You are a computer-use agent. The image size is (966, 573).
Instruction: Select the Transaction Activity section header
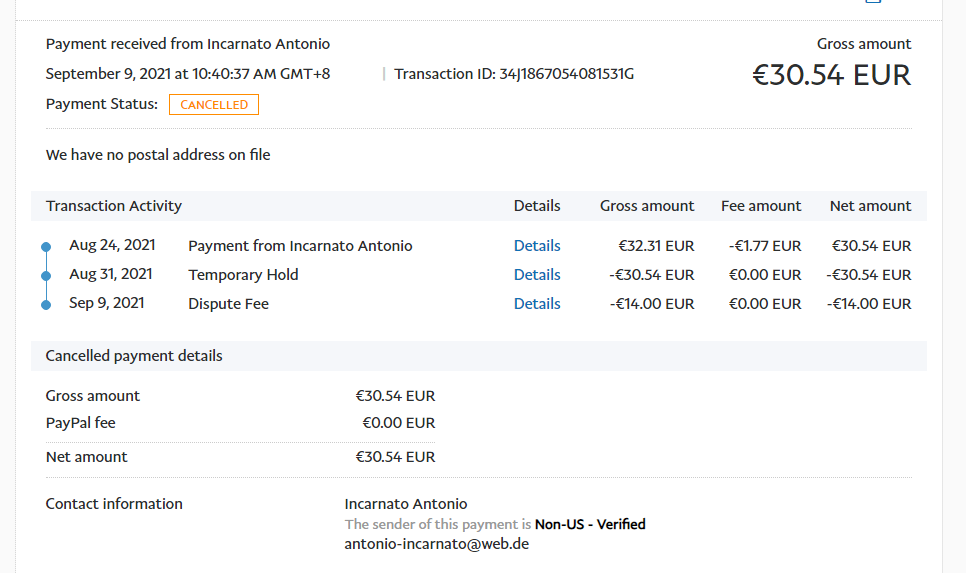coord(114,206)
